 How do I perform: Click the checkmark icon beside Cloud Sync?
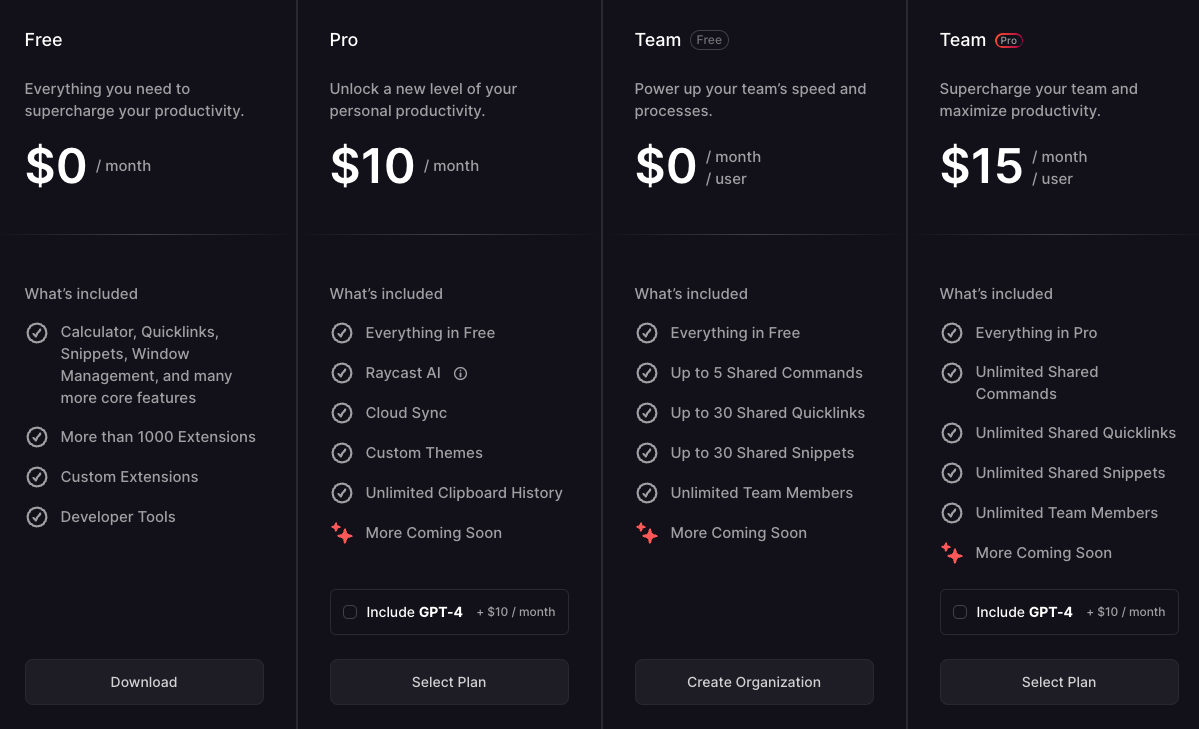pyautogui.click(x=342, y=413)
